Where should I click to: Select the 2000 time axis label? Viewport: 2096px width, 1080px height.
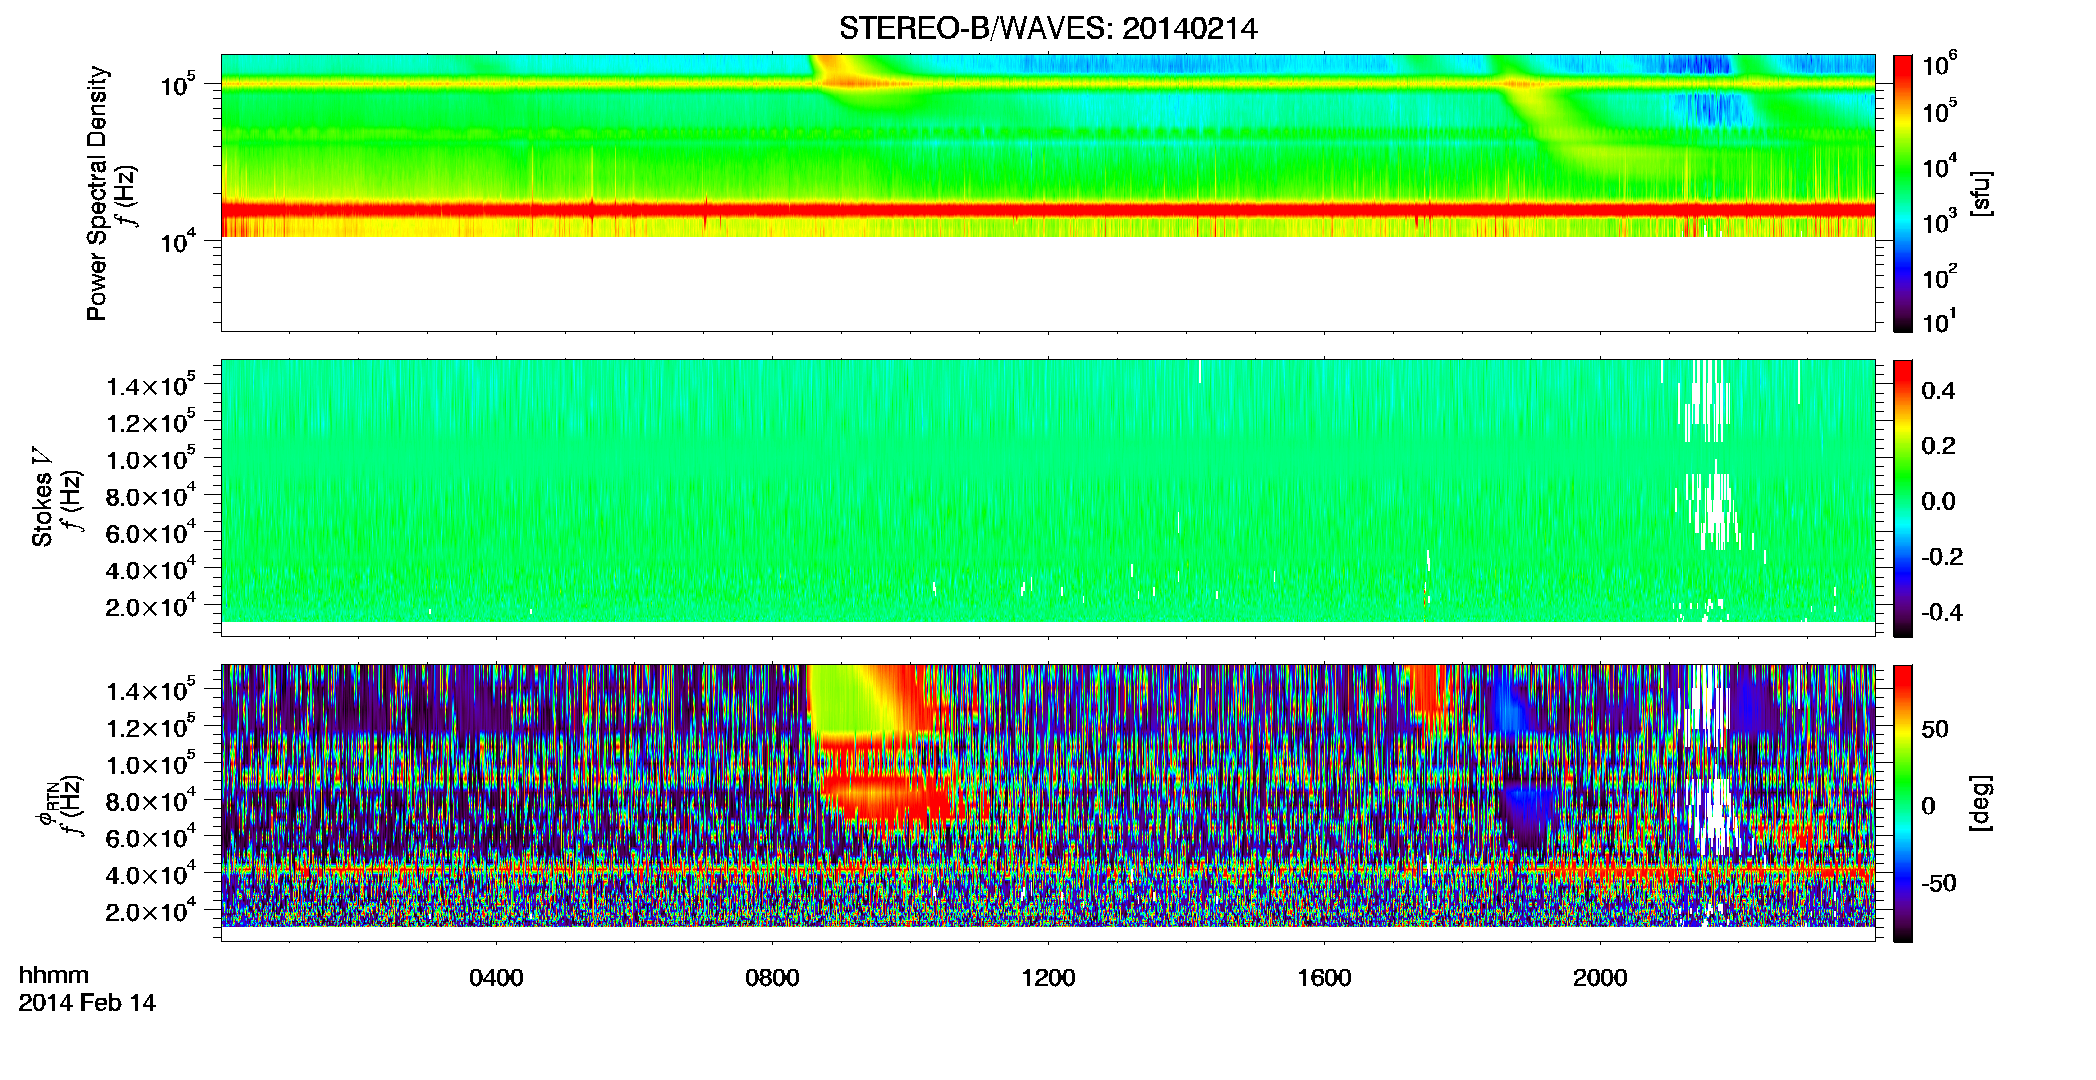coord(1600,978)
